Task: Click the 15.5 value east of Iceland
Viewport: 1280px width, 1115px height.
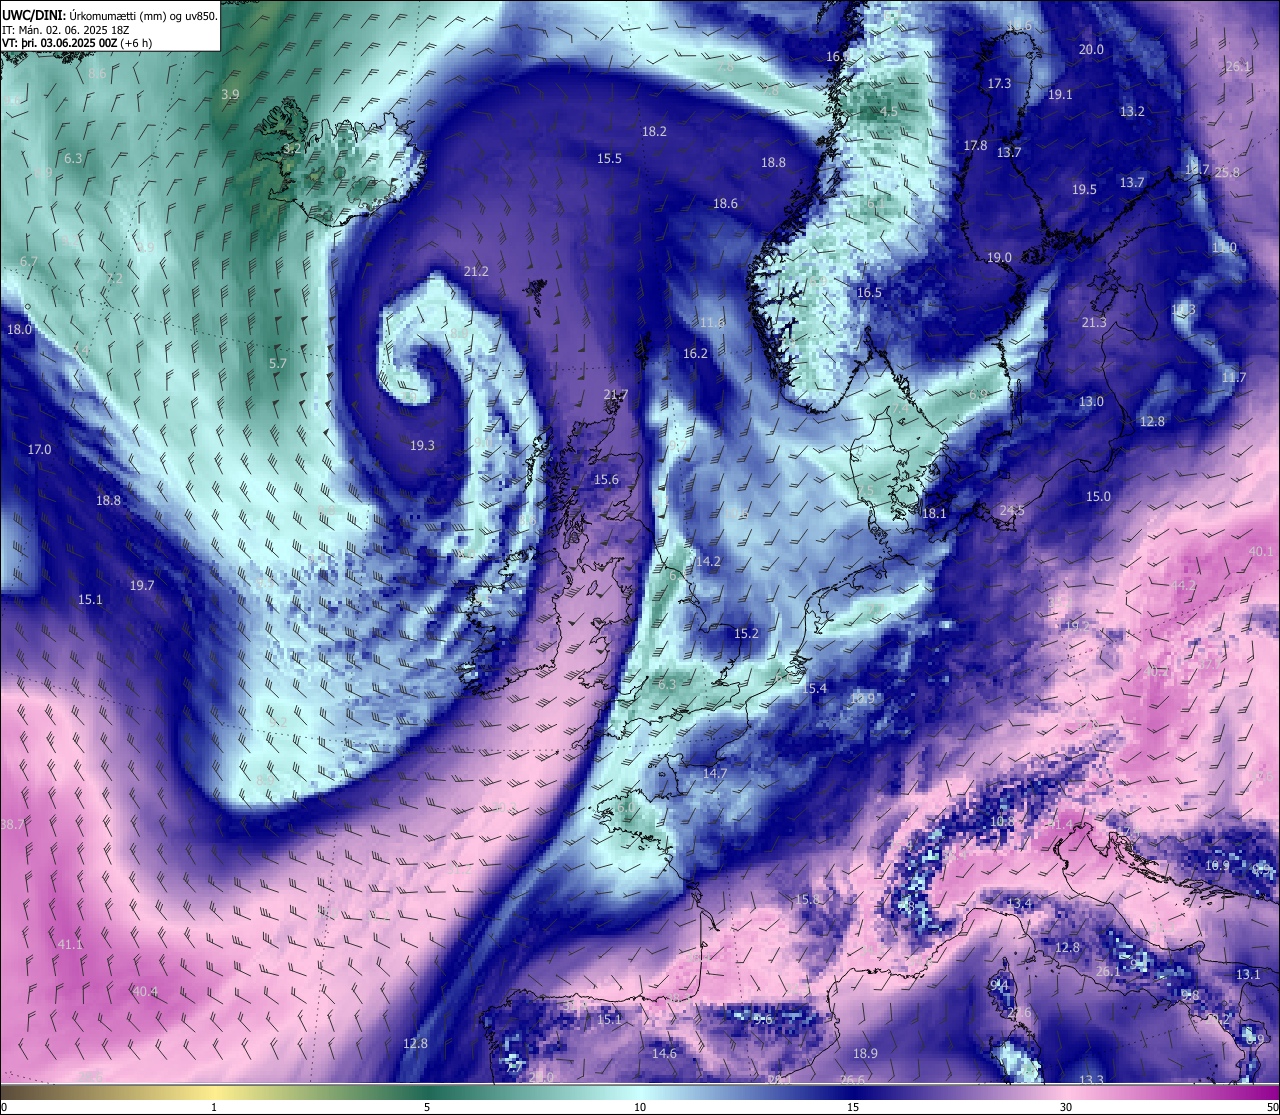Action: point(609,158)
